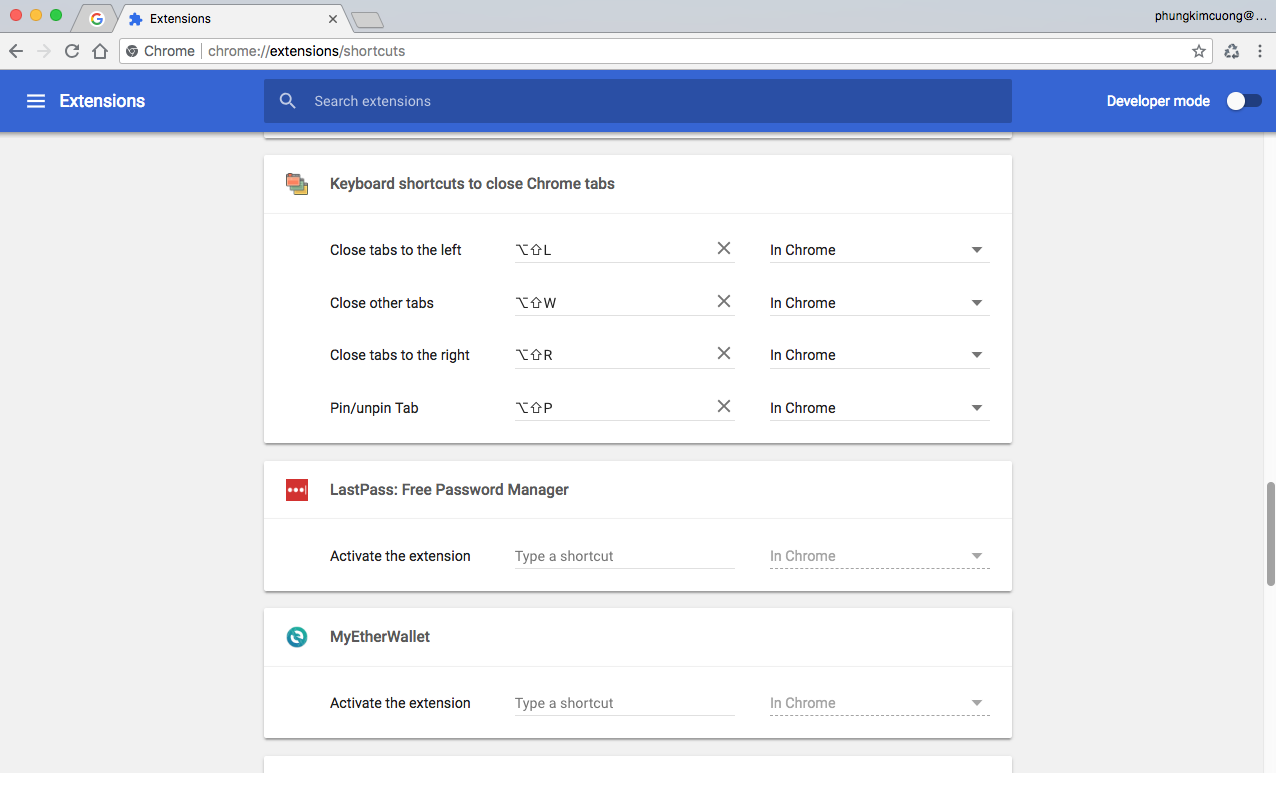Open scope dropdown for Pin/unpin Tab
Image resolution: width=1280 pixels, height=800 pixels.
880,408
